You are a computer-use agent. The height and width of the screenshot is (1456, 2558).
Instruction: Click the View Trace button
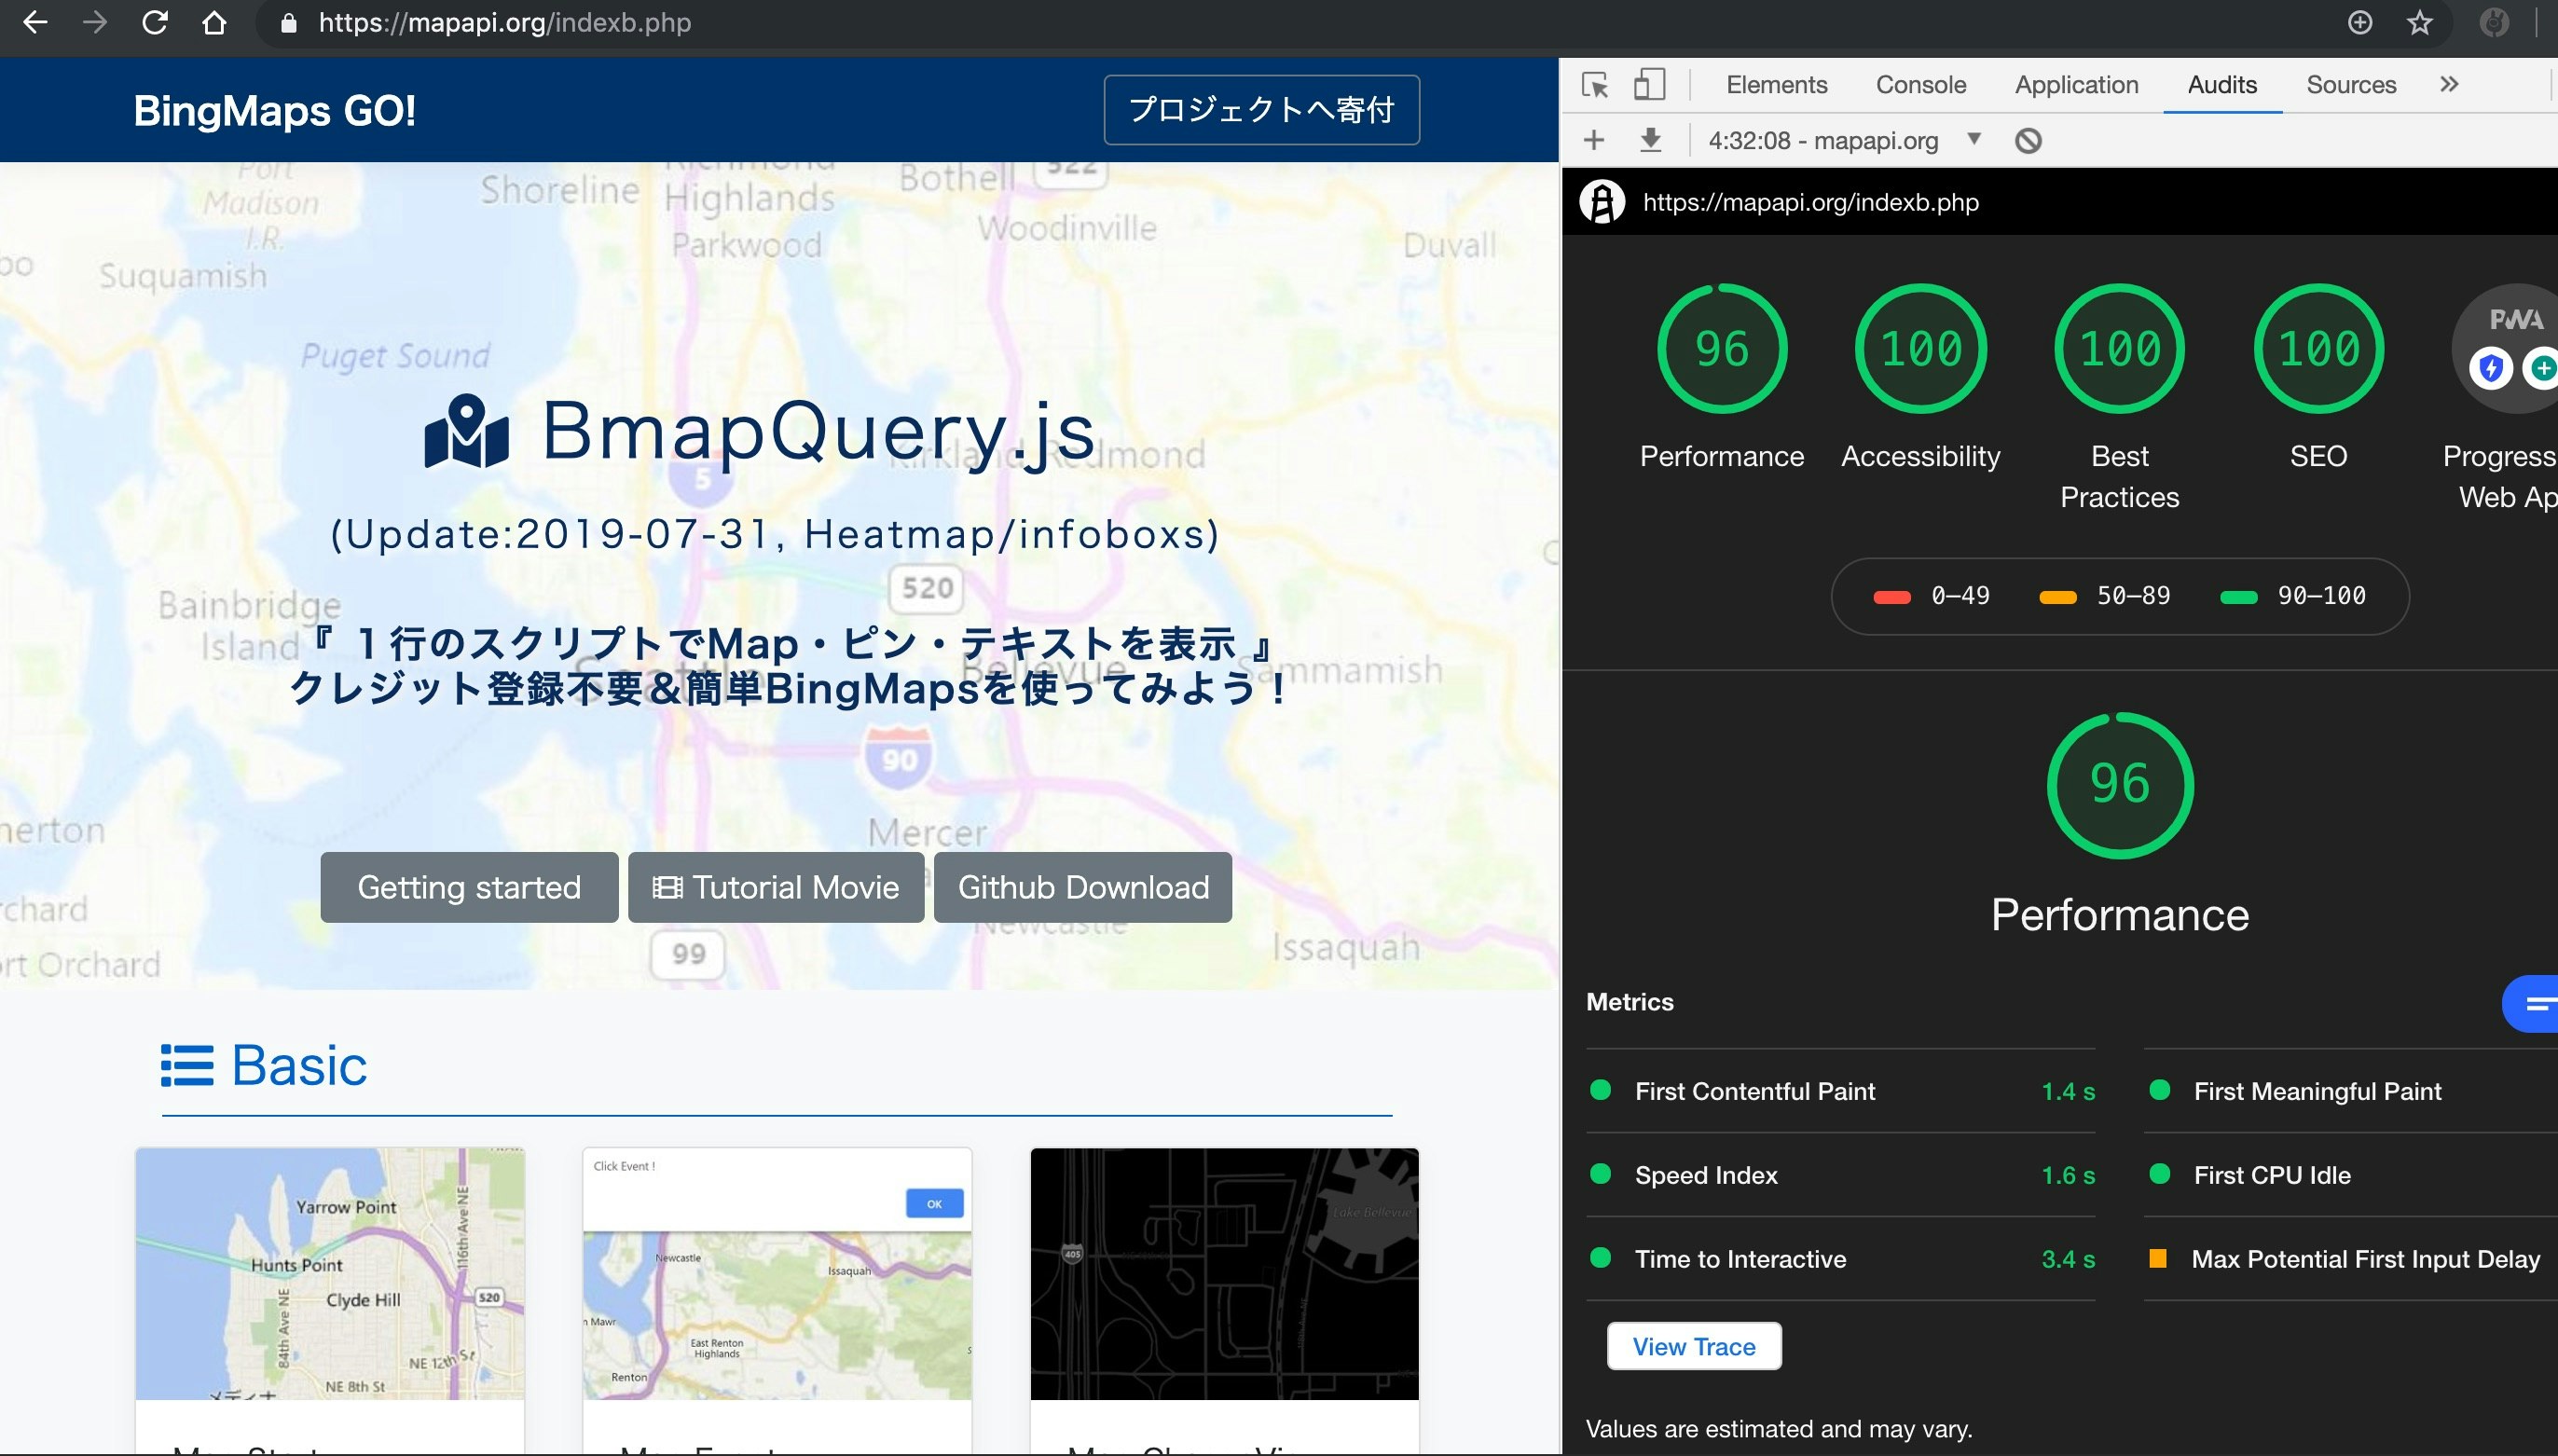coord(1694,1346)
